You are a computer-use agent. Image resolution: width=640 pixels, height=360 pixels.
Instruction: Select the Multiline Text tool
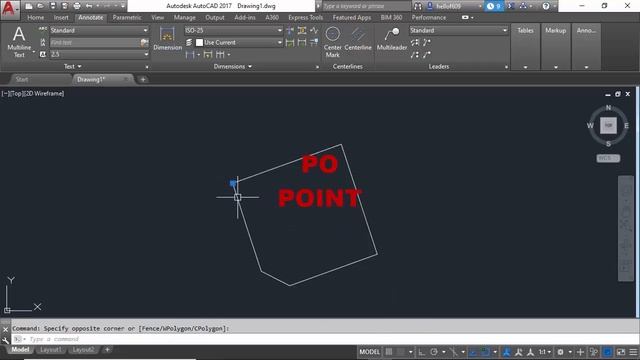tap(19, 42)
